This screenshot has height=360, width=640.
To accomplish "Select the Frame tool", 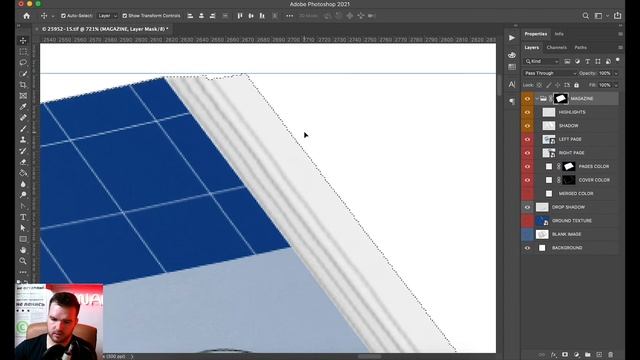I will (23, 96).
